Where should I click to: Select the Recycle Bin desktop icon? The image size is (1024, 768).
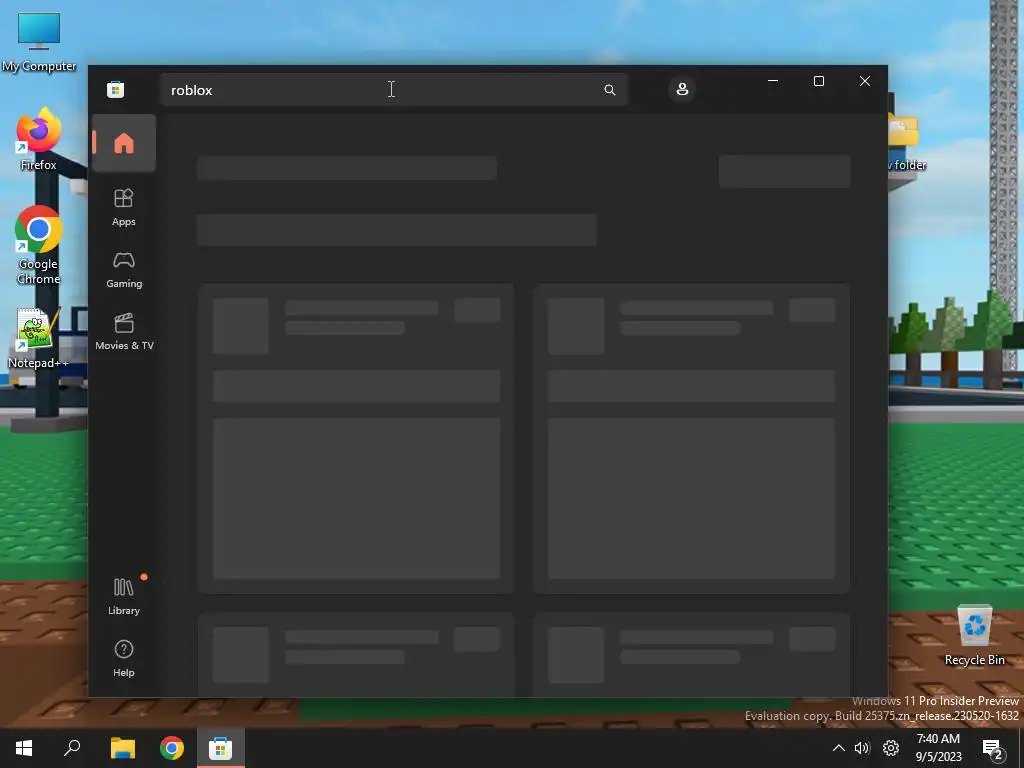974,635
